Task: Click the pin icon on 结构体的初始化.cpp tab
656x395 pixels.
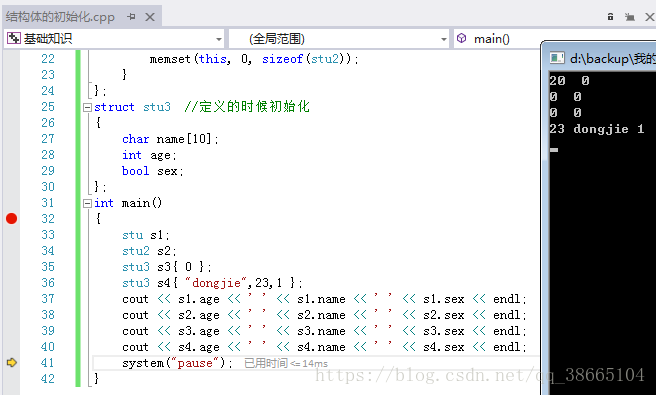Action: [x=131, y=17]
